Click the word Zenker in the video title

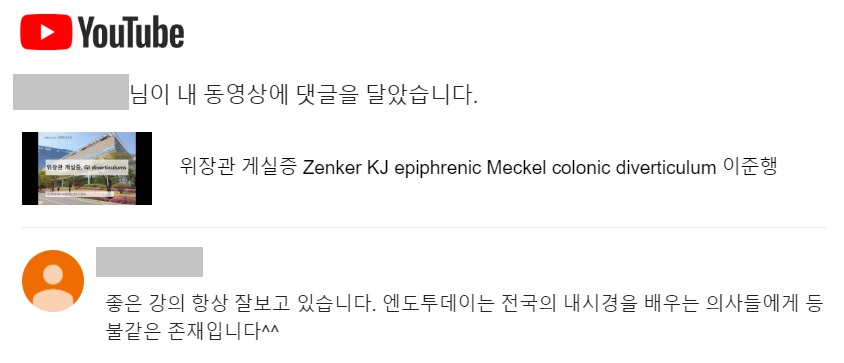click(332, 168)
